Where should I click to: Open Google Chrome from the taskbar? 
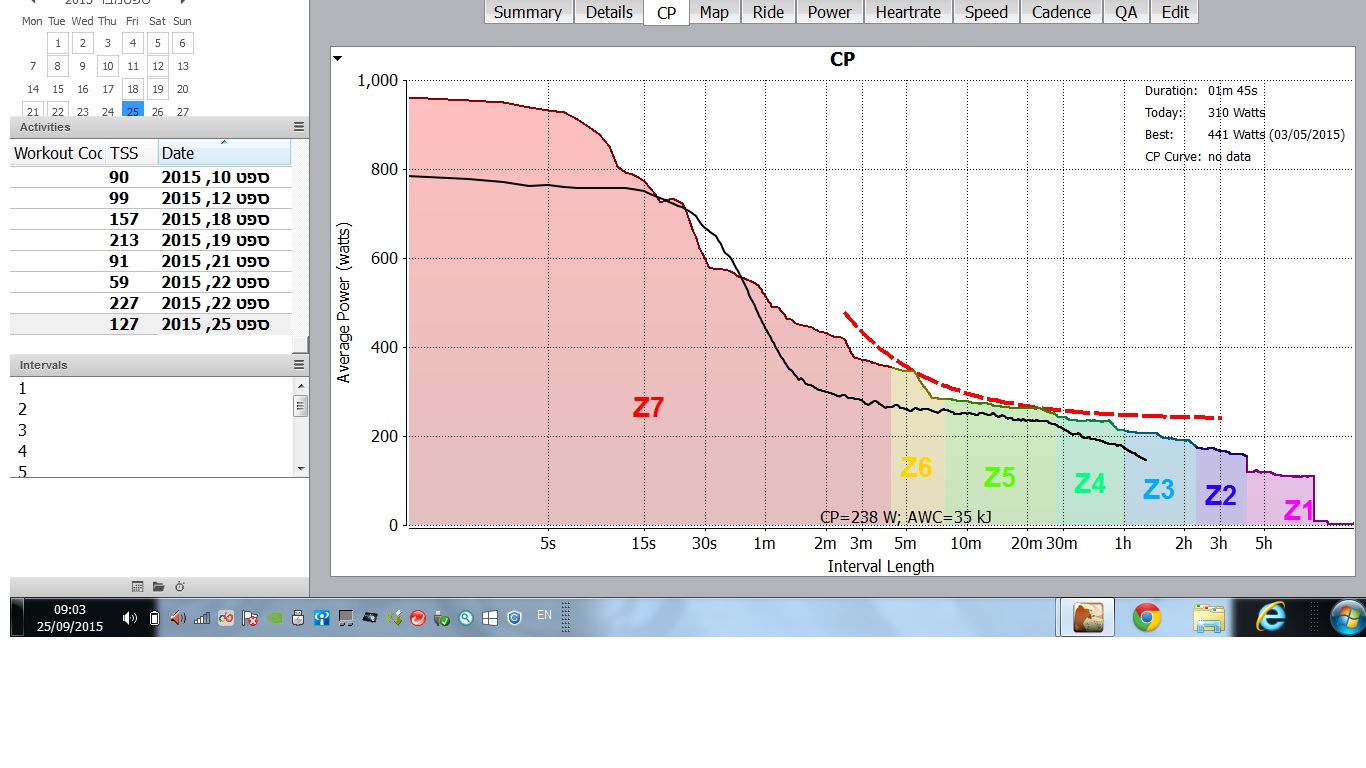click(1147, 618)
